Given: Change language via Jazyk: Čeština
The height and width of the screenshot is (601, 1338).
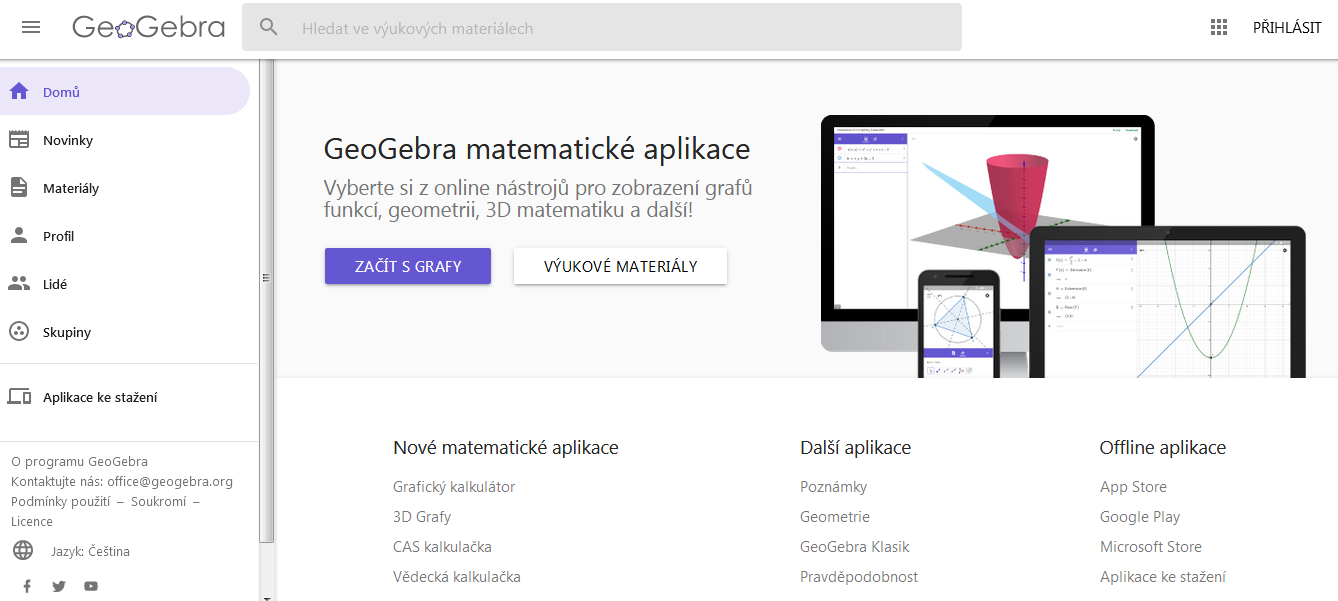Looking at the screenshot, I should [90, 551].
